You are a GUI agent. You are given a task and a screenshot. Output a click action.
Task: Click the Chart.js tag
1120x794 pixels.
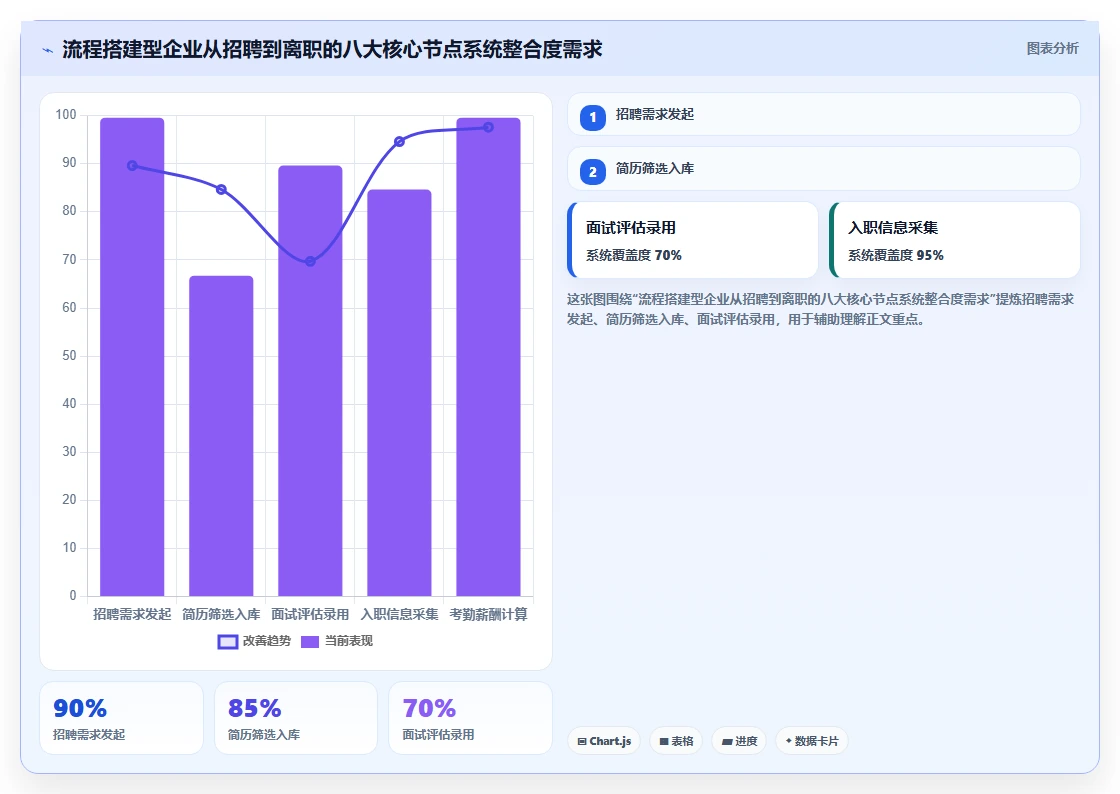pos(604,741)
